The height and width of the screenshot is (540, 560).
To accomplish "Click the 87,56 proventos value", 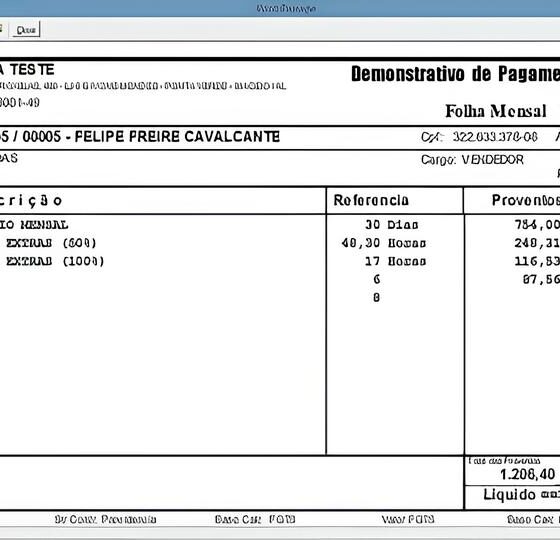I will point(541,279).
